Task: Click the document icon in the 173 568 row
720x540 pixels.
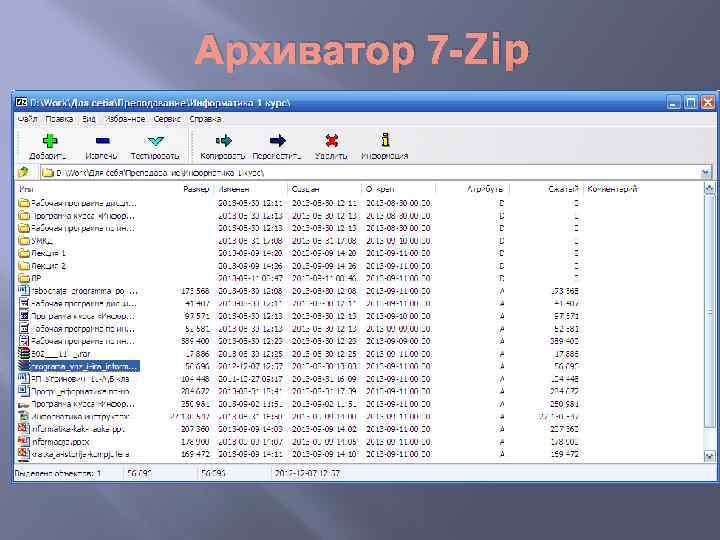Action: tap(24, 290)
